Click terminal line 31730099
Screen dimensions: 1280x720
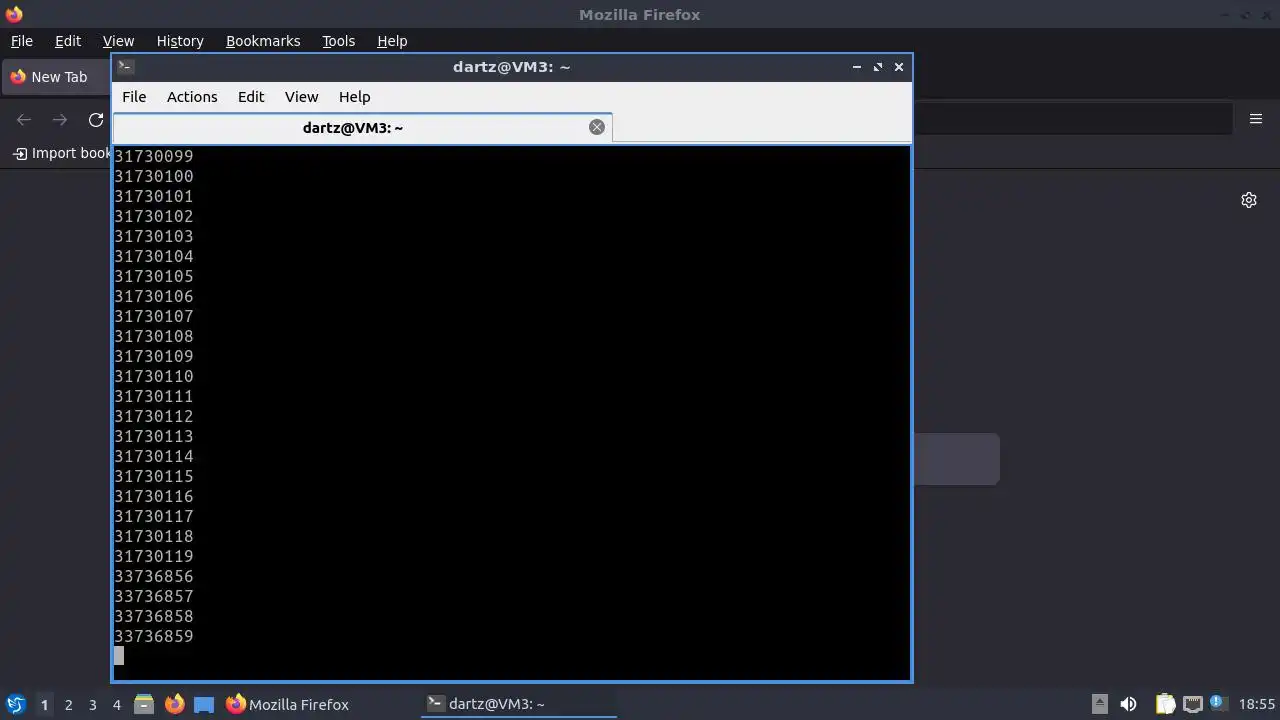154,156
